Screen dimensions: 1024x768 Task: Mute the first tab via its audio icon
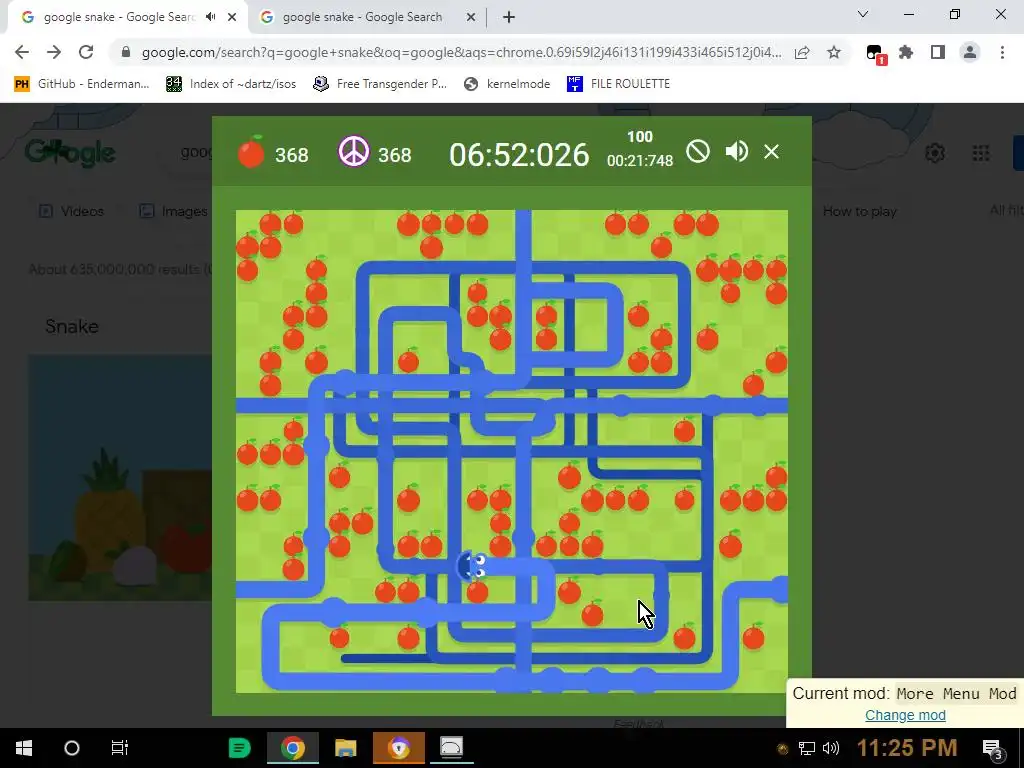tap(210, 17)
